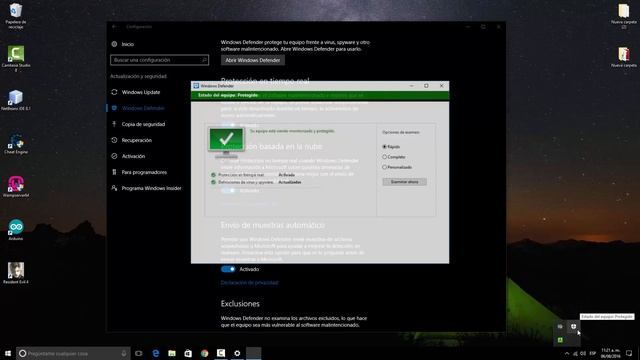Image resolution: width=640 pixels, height=360 pixels.
Task: Open Microsoft Store from the taskbar
Action: 188,353
